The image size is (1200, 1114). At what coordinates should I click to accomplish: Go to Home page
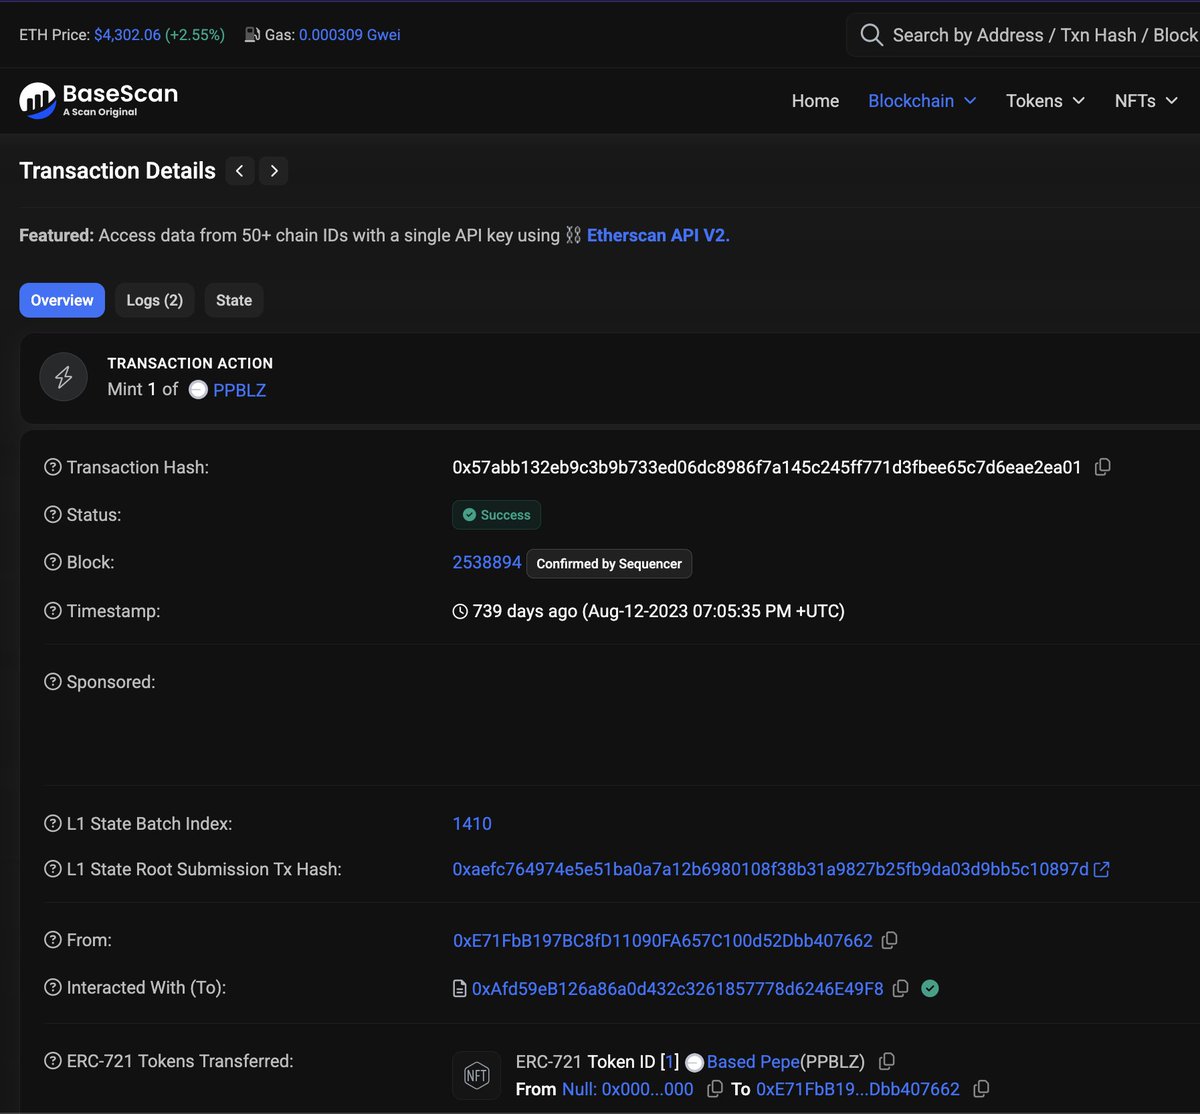[x=815, y=101]
